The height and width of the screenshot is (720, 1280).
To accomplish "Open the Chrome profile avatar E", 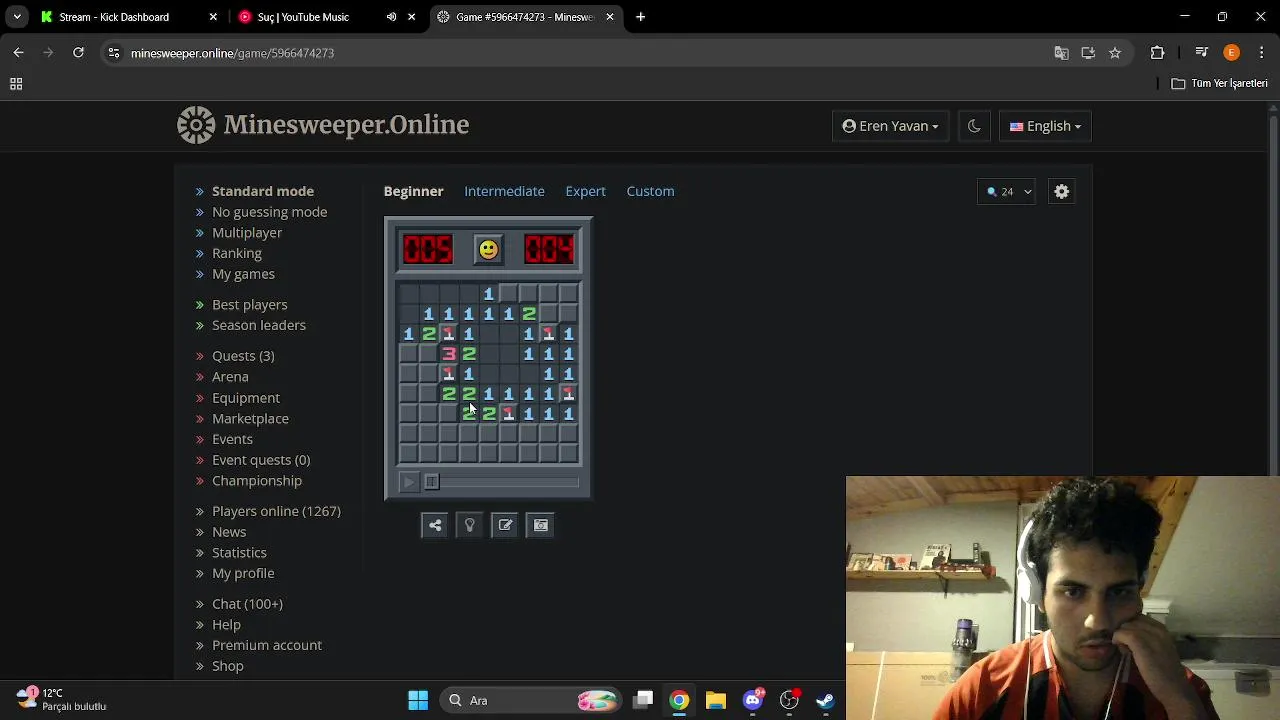I will [1232, 53].
